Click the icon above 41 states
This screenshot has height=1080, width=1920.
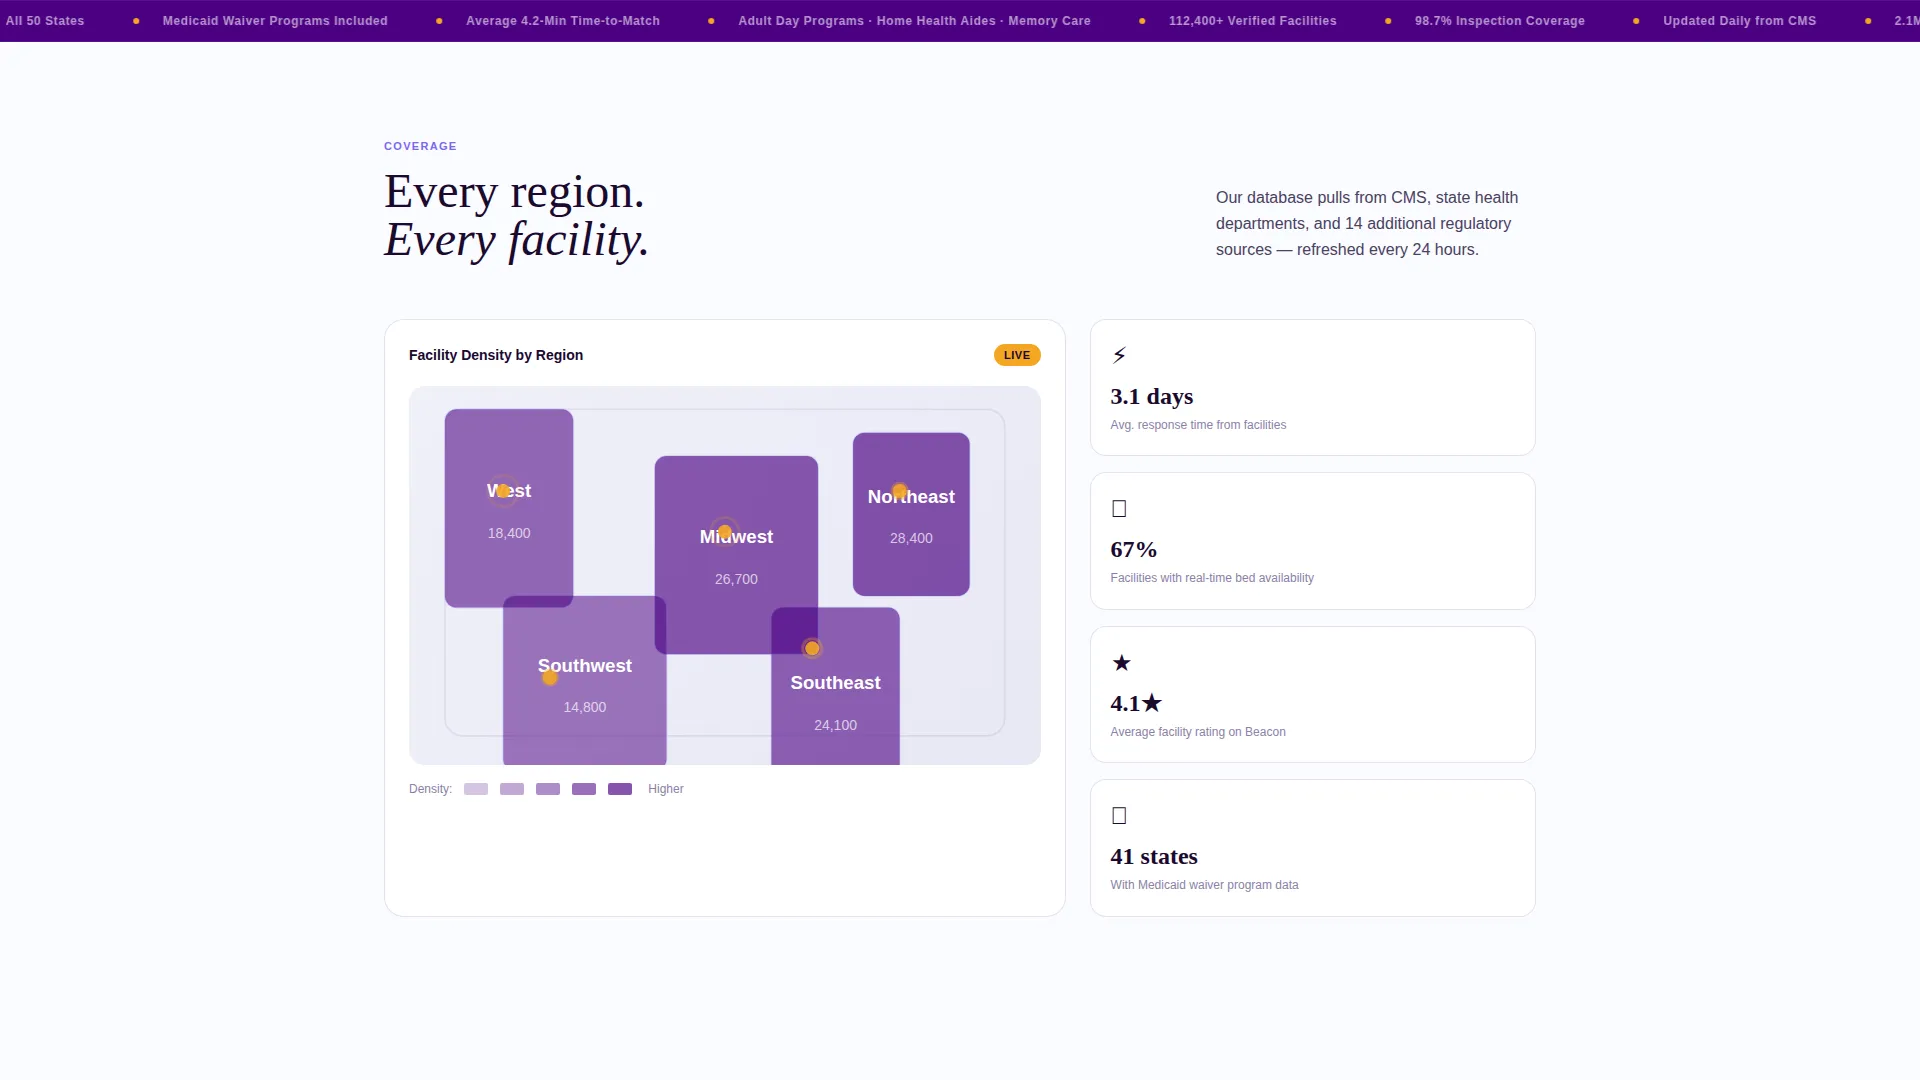(1119, 815)
